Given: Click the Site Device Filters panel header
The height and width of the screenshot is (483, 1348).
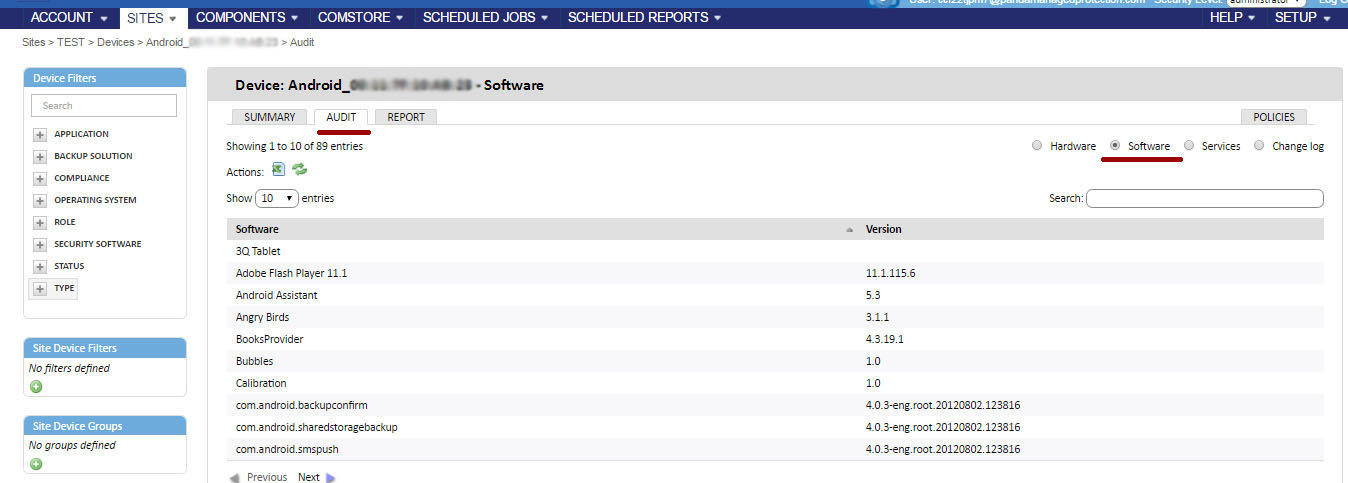Looking at the screenshot, I should point(104,348).
